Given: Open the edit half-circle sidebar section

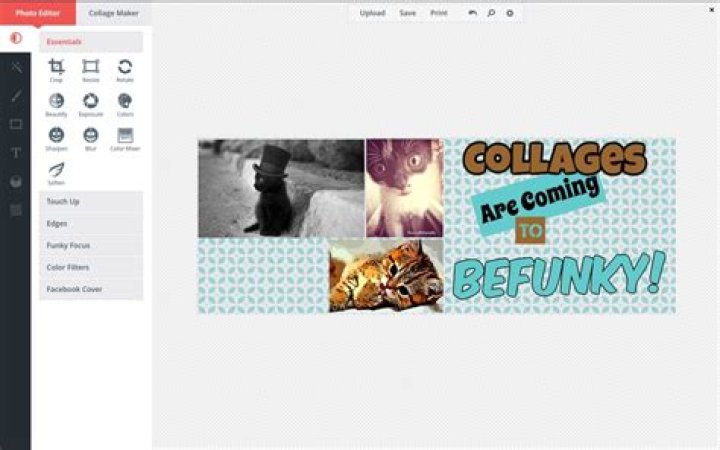Looking at the screenshot, I should (x=16, y=38).
